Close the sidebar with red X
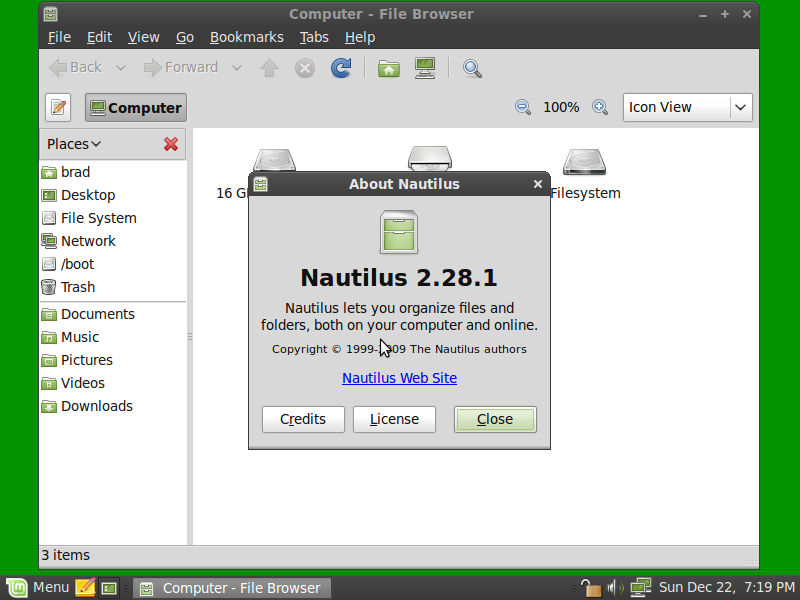 (x=171, y=144)
